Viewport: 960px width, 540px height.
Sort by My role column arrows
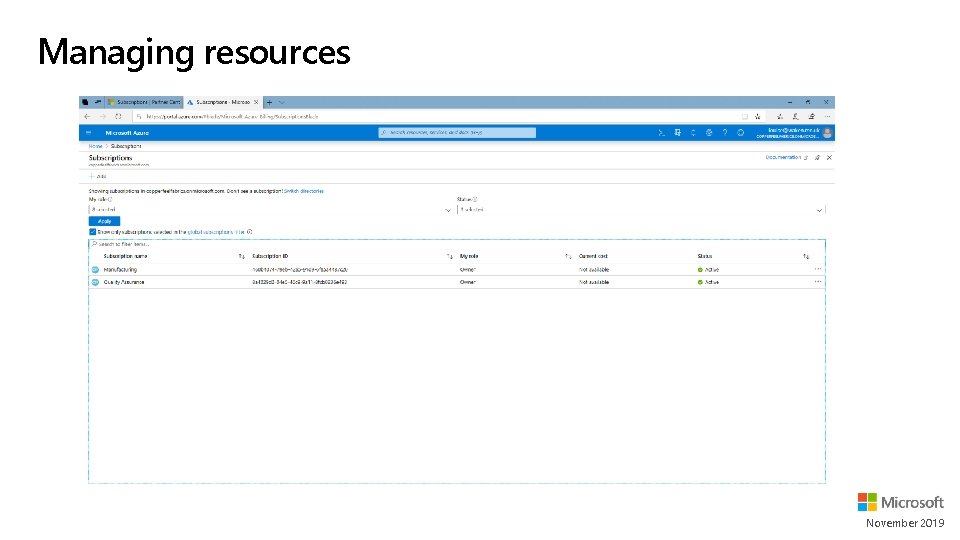tap(568, 257)
